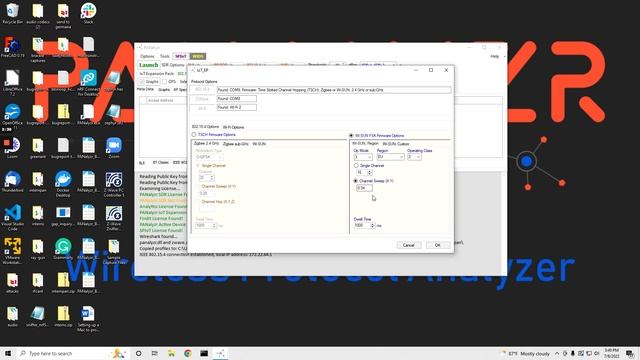Open the Options menu in PANalyzr
Image resolution: width=640 pixels, height=360 pixels.
pos(147,56)
